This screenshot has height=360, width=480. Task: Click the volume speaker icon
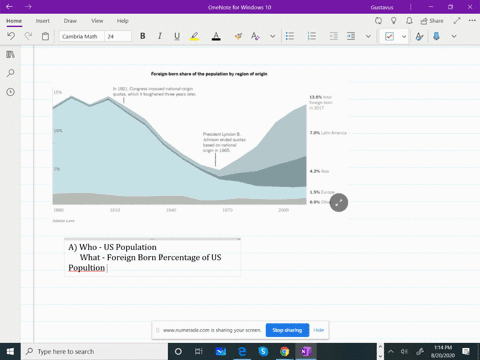pos(404,351)
